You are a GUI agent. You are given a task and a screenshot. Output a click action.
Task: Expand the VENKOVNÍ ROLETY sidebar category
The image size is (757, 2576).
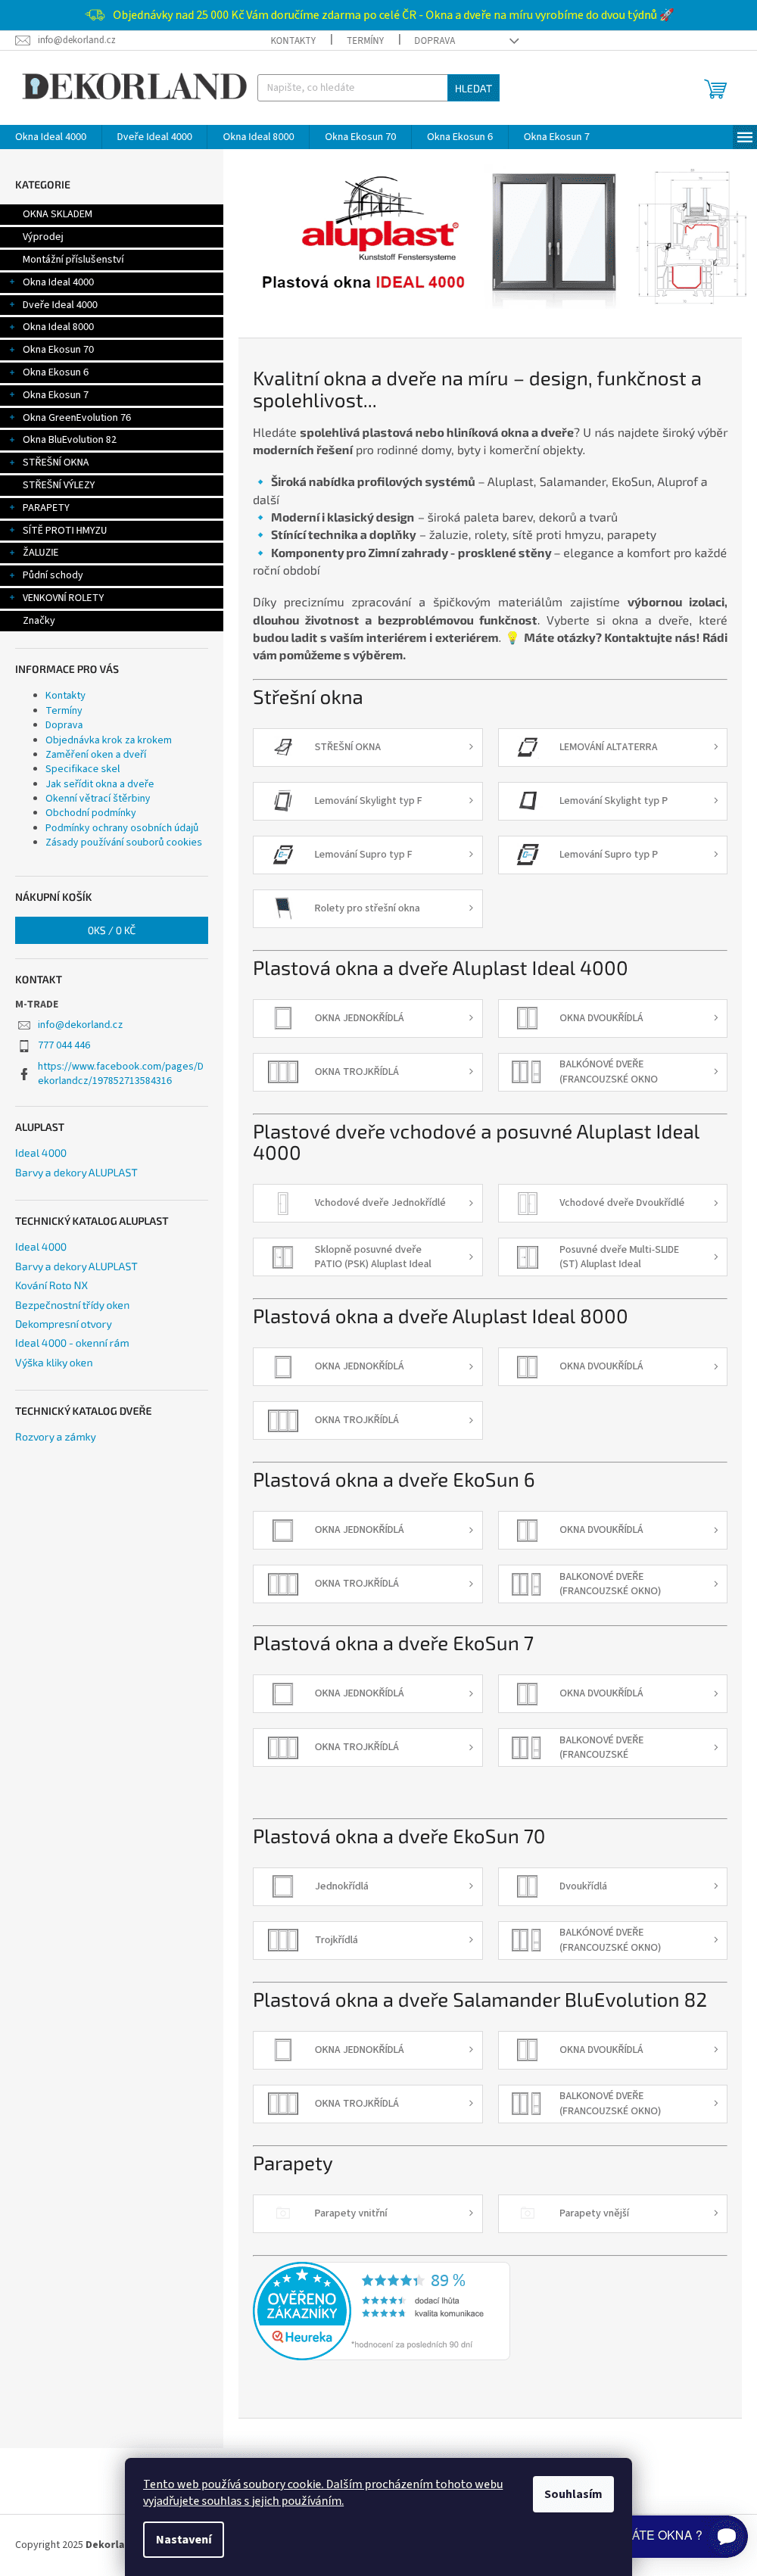12,598
